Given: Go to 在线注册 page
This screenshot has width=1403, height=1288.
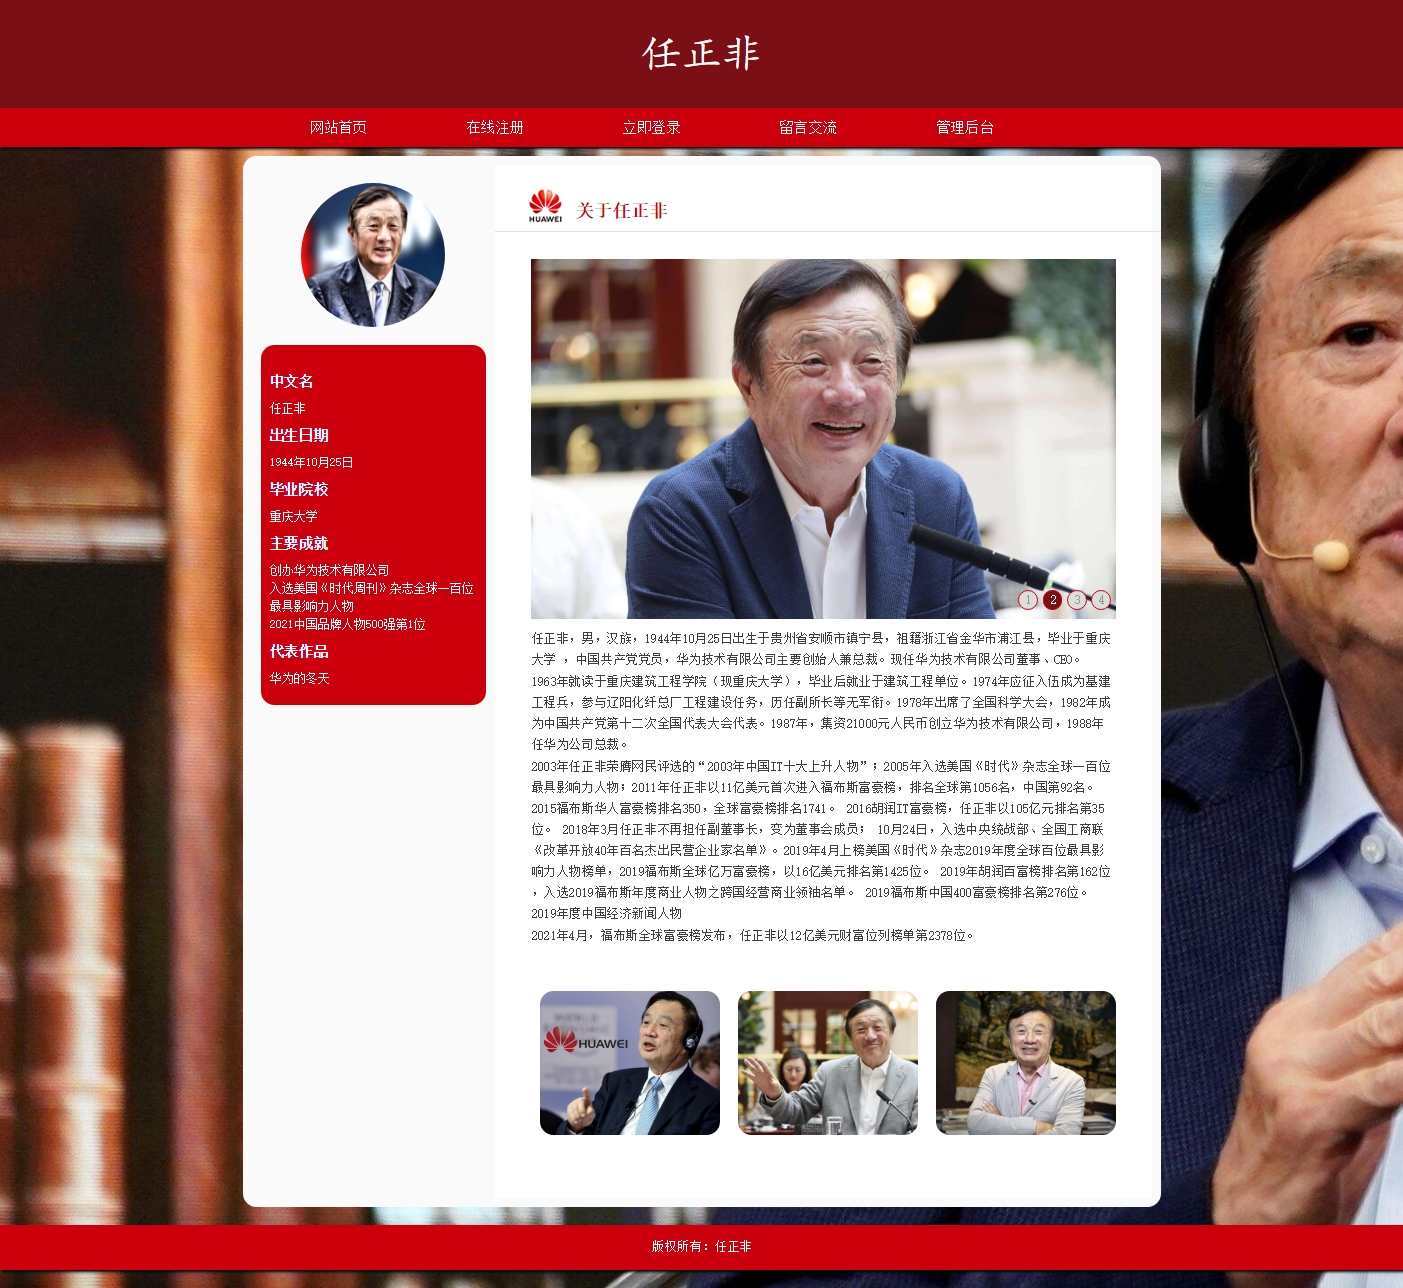Looking at the screenshot, I should click(495, 127).
